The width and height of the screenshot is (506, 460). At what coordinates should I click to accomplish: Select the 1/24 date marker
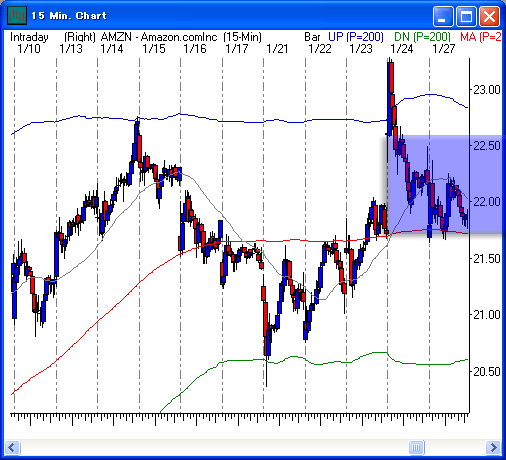pos(402,49)
